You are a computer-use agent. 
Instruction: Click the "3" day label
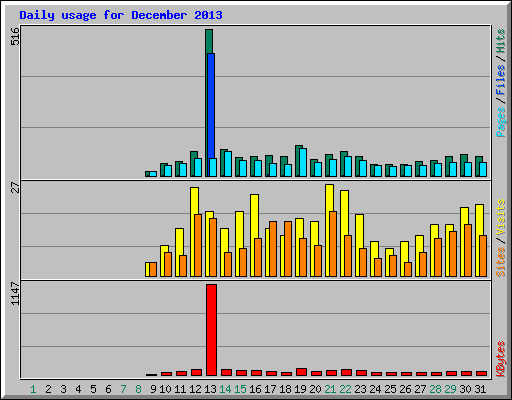point(63,389)
